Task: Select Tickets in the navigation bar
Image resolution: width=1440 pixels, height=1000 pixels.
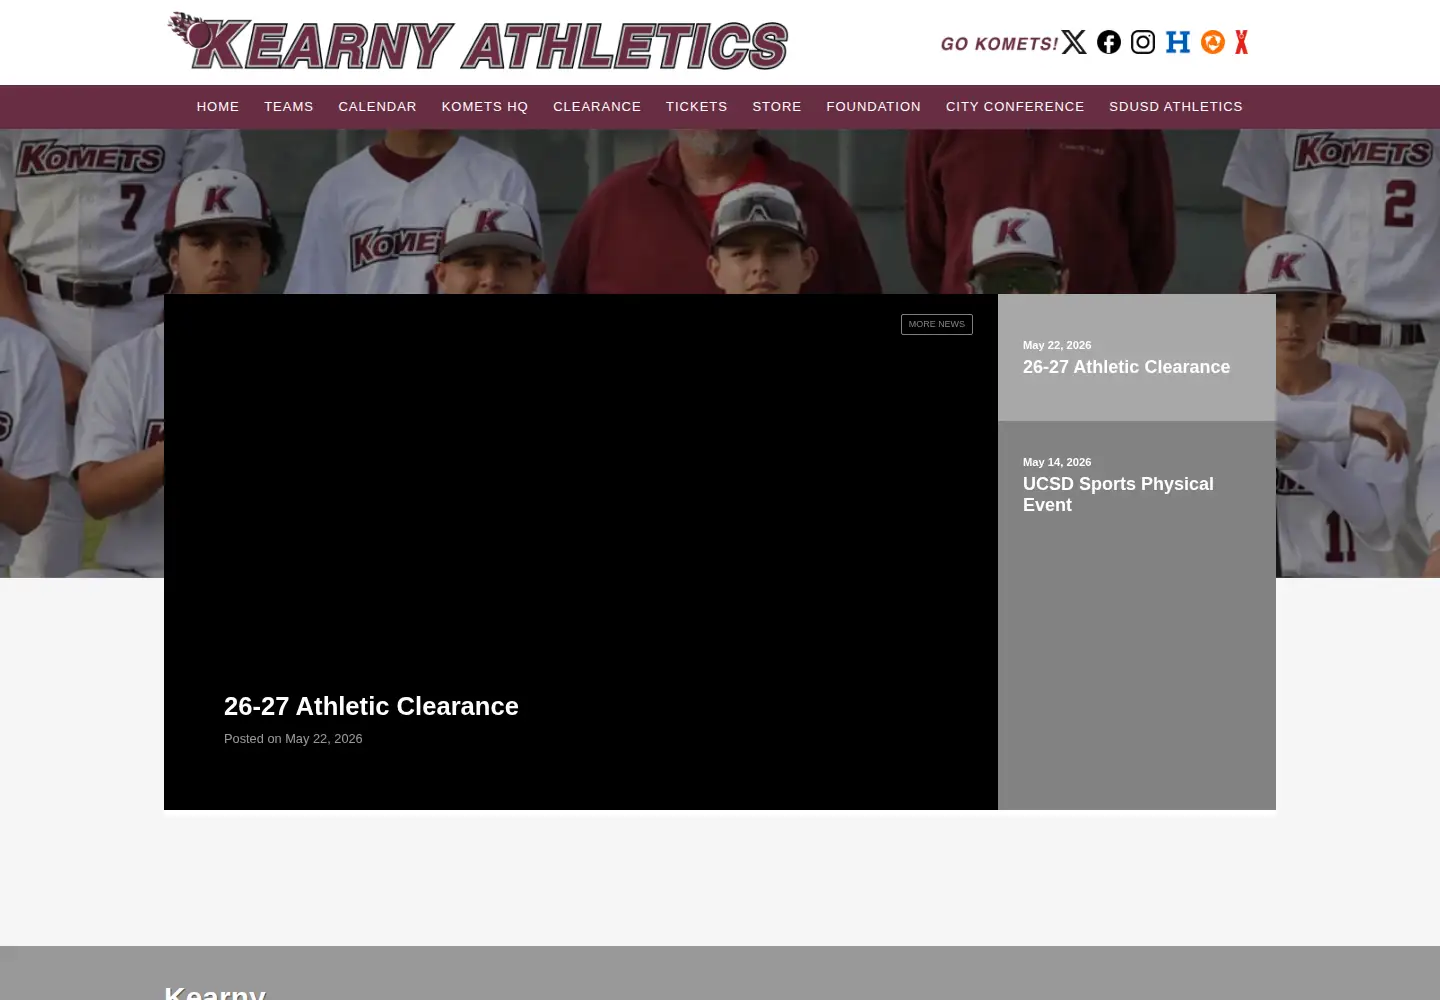Action: (697, 107)
